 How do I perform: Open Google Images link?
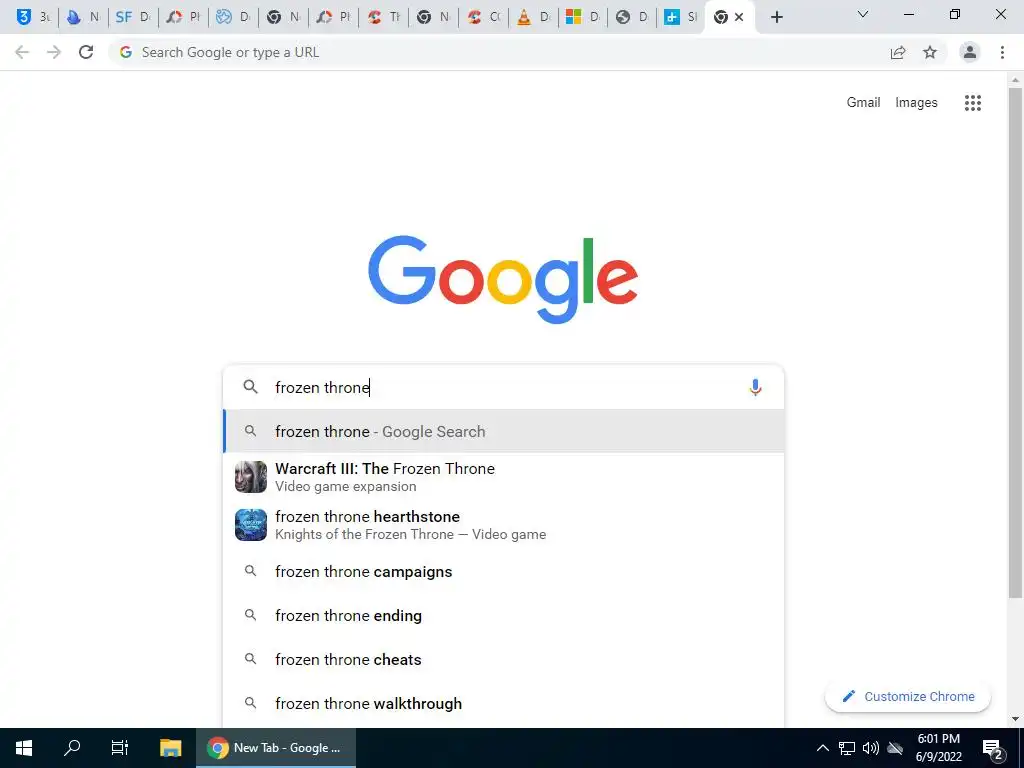tap(916, 103)
